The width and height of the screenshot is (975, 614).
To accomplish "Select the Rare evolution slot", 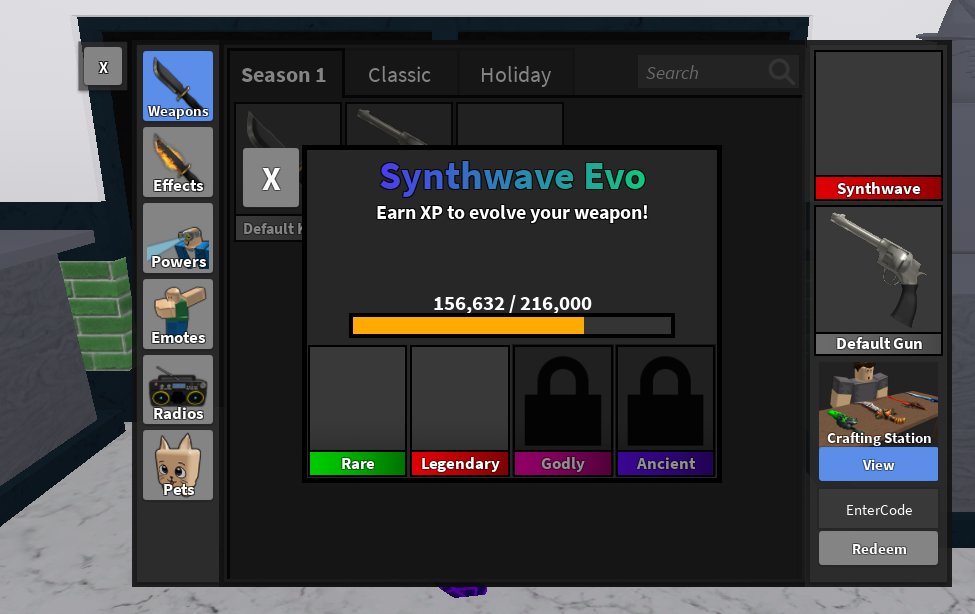I will pos(358,411).
